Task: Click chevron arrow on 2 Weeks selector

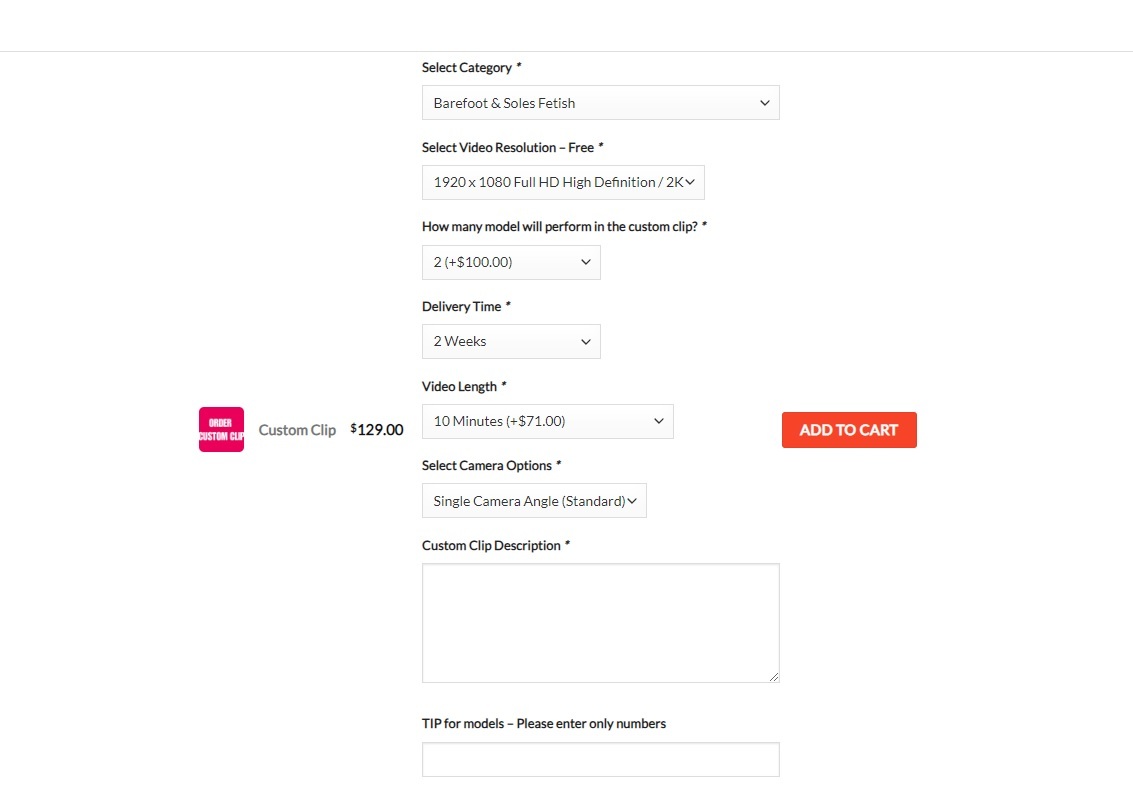Action: [x=586, y=342]
